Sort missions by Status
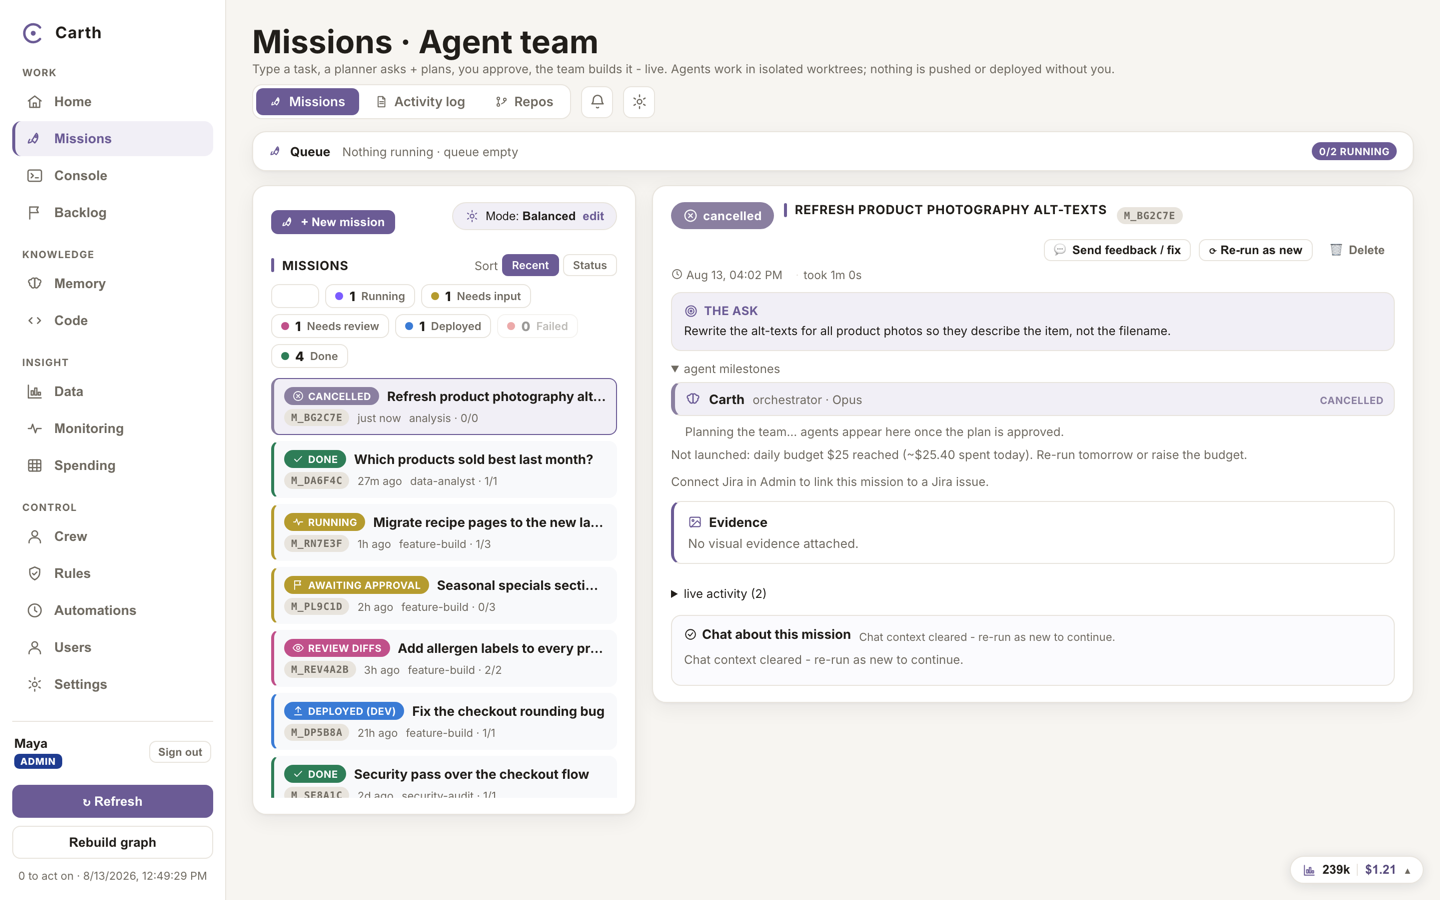1440x900 pixels. coord(590,265)
